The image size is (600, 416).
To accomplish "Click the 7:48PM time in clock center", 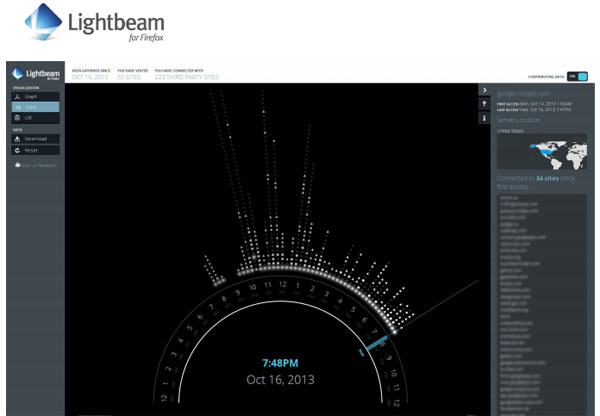I will (280, 363).
